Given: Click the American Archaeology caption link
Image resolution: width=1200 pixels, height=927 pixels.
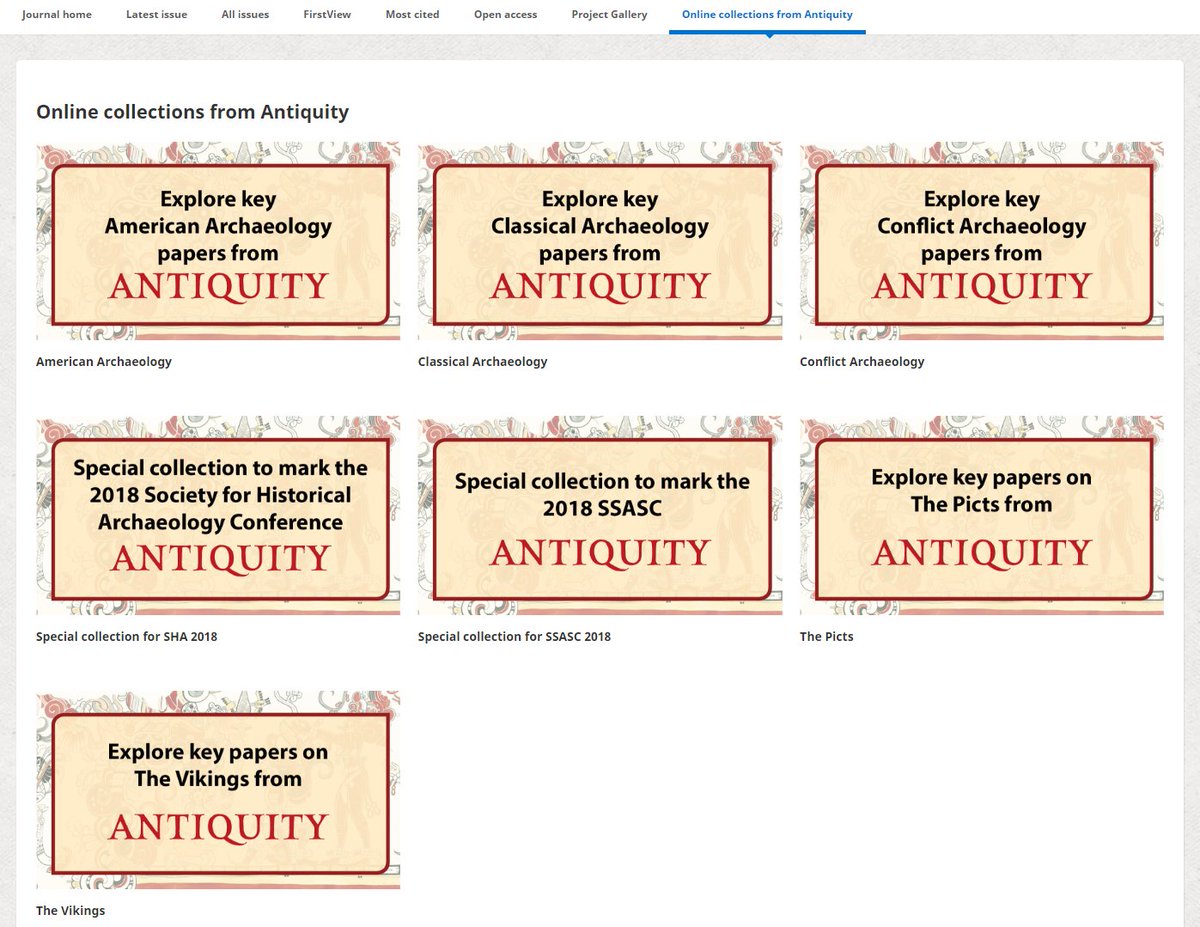Looking at the screenshot, I should [104, 362].
